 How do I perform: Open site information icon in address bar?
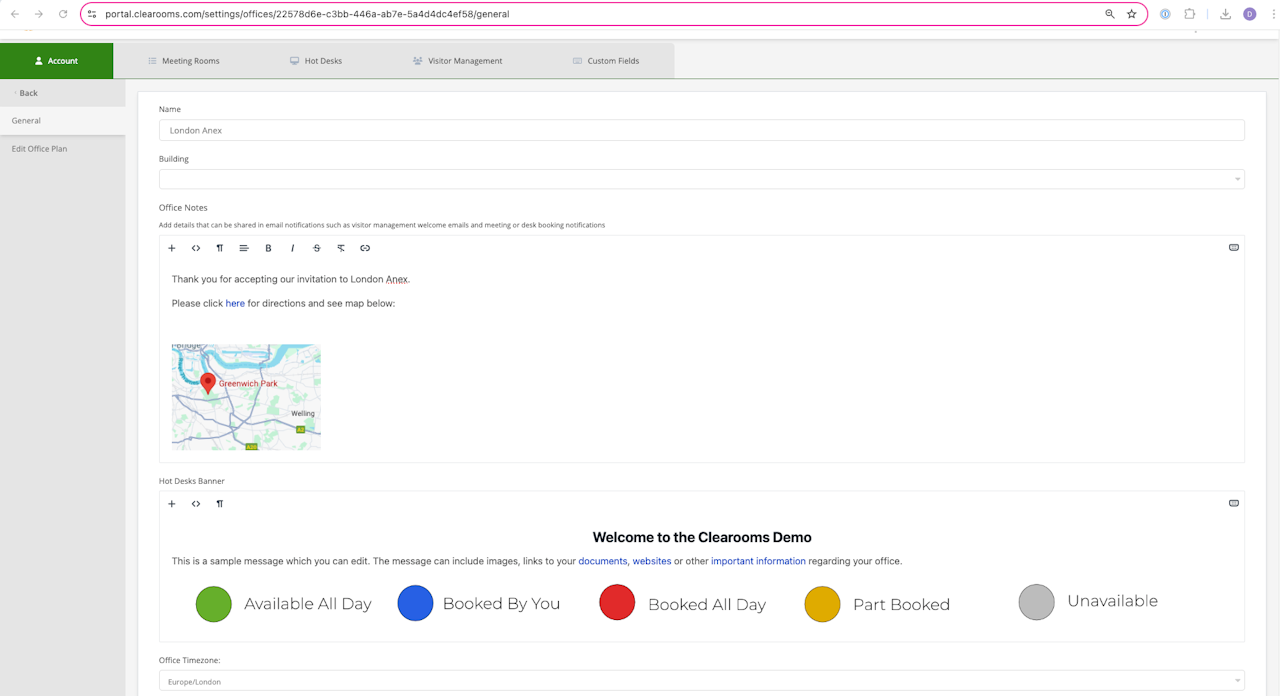(x=92, y=14)
